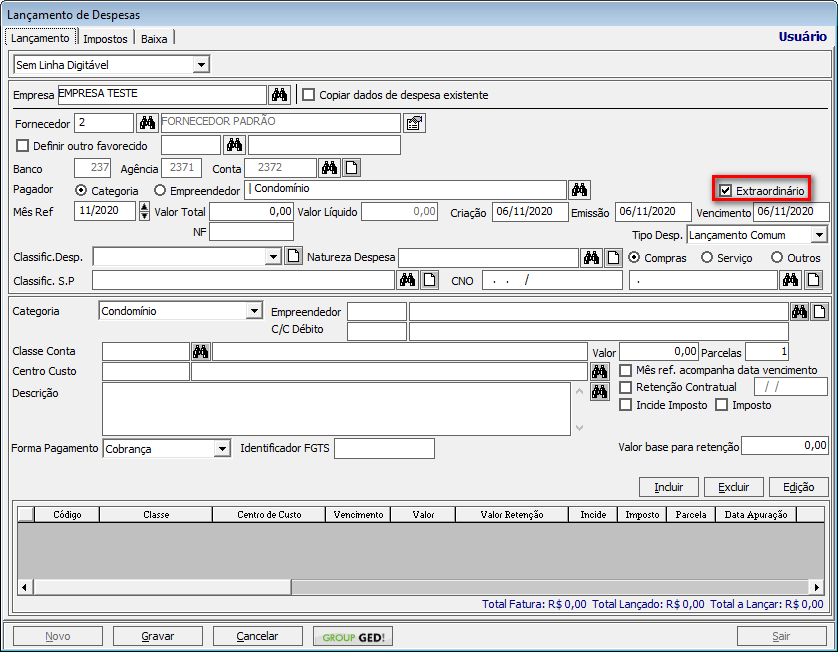Click Valor base para retenção field
This screenshot has width=838, height=652.
785,445
